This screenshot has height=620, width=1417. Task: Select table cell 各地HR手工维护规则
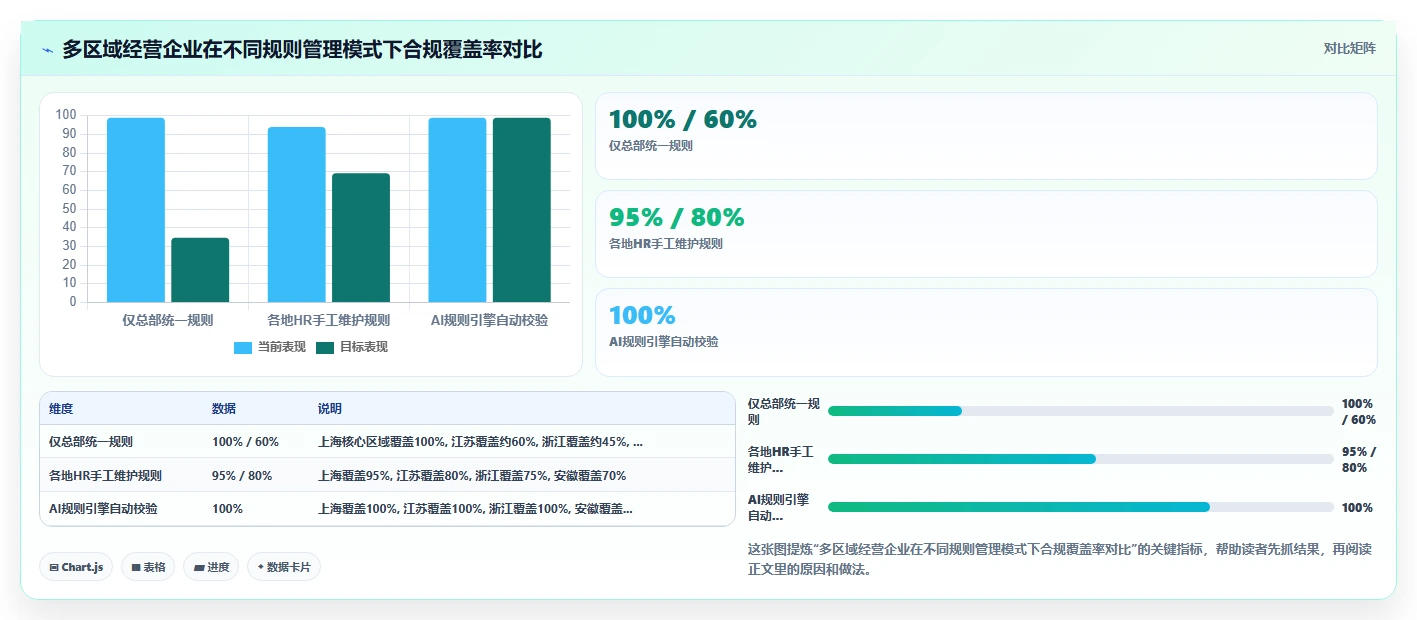(x=121, y=475)
